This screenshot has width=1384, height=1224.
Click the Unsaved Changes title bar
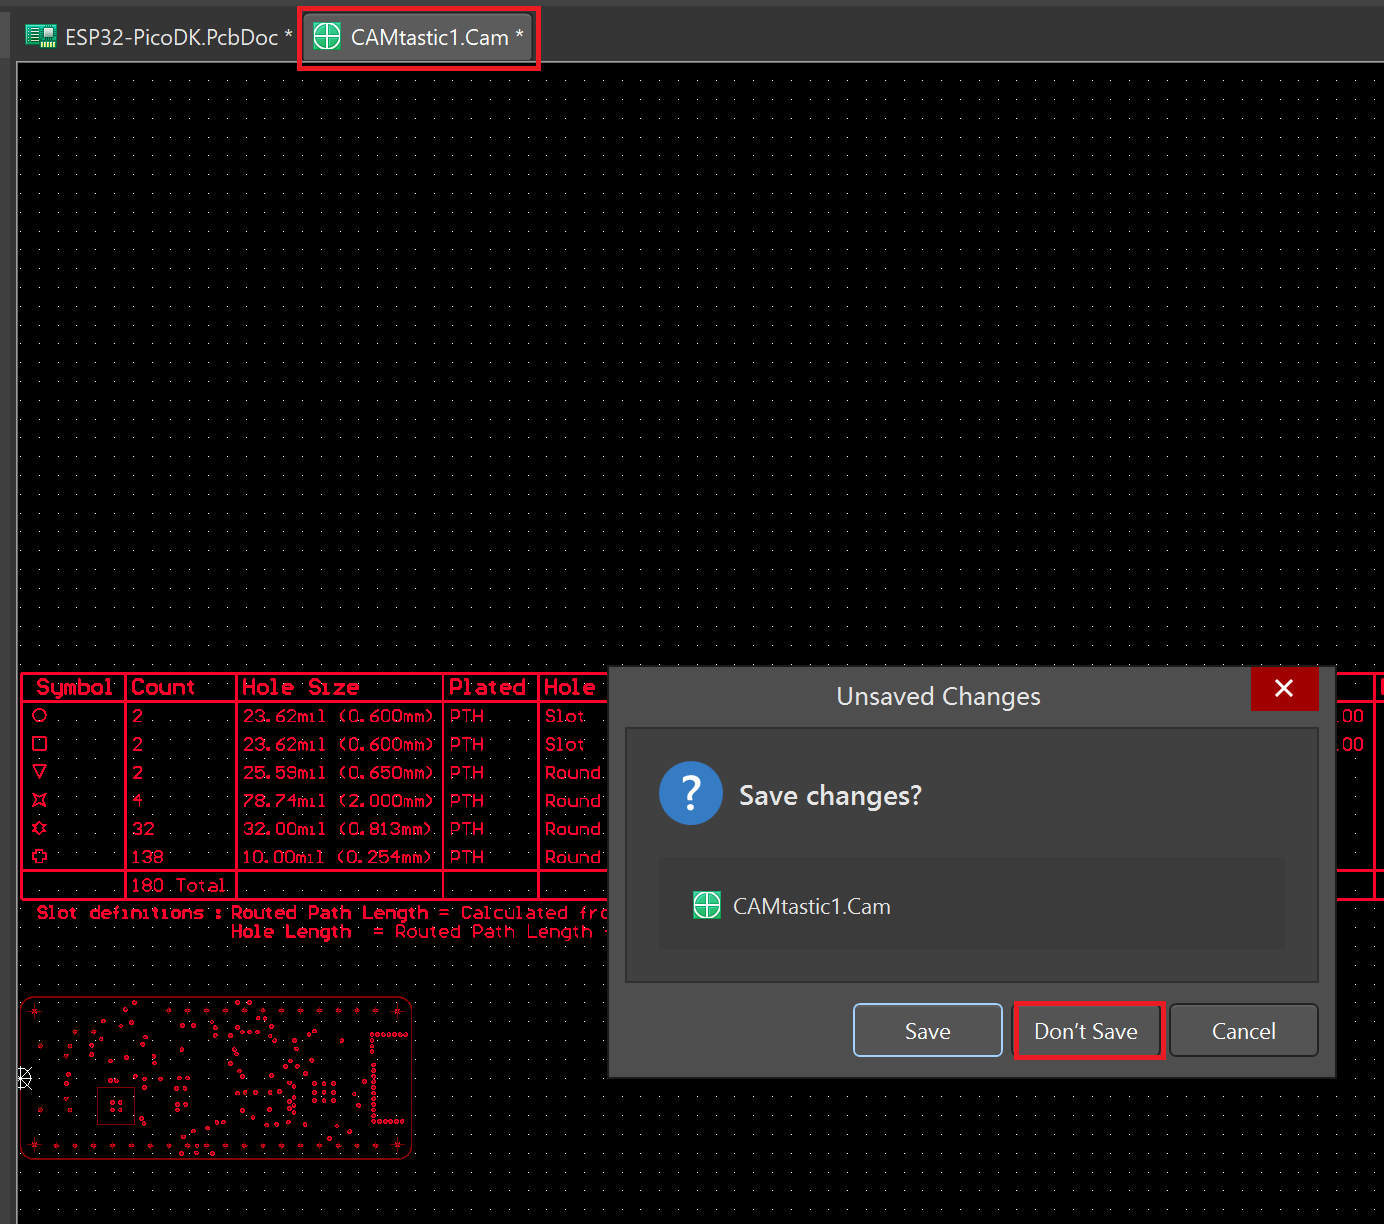(x=937, y=696)
